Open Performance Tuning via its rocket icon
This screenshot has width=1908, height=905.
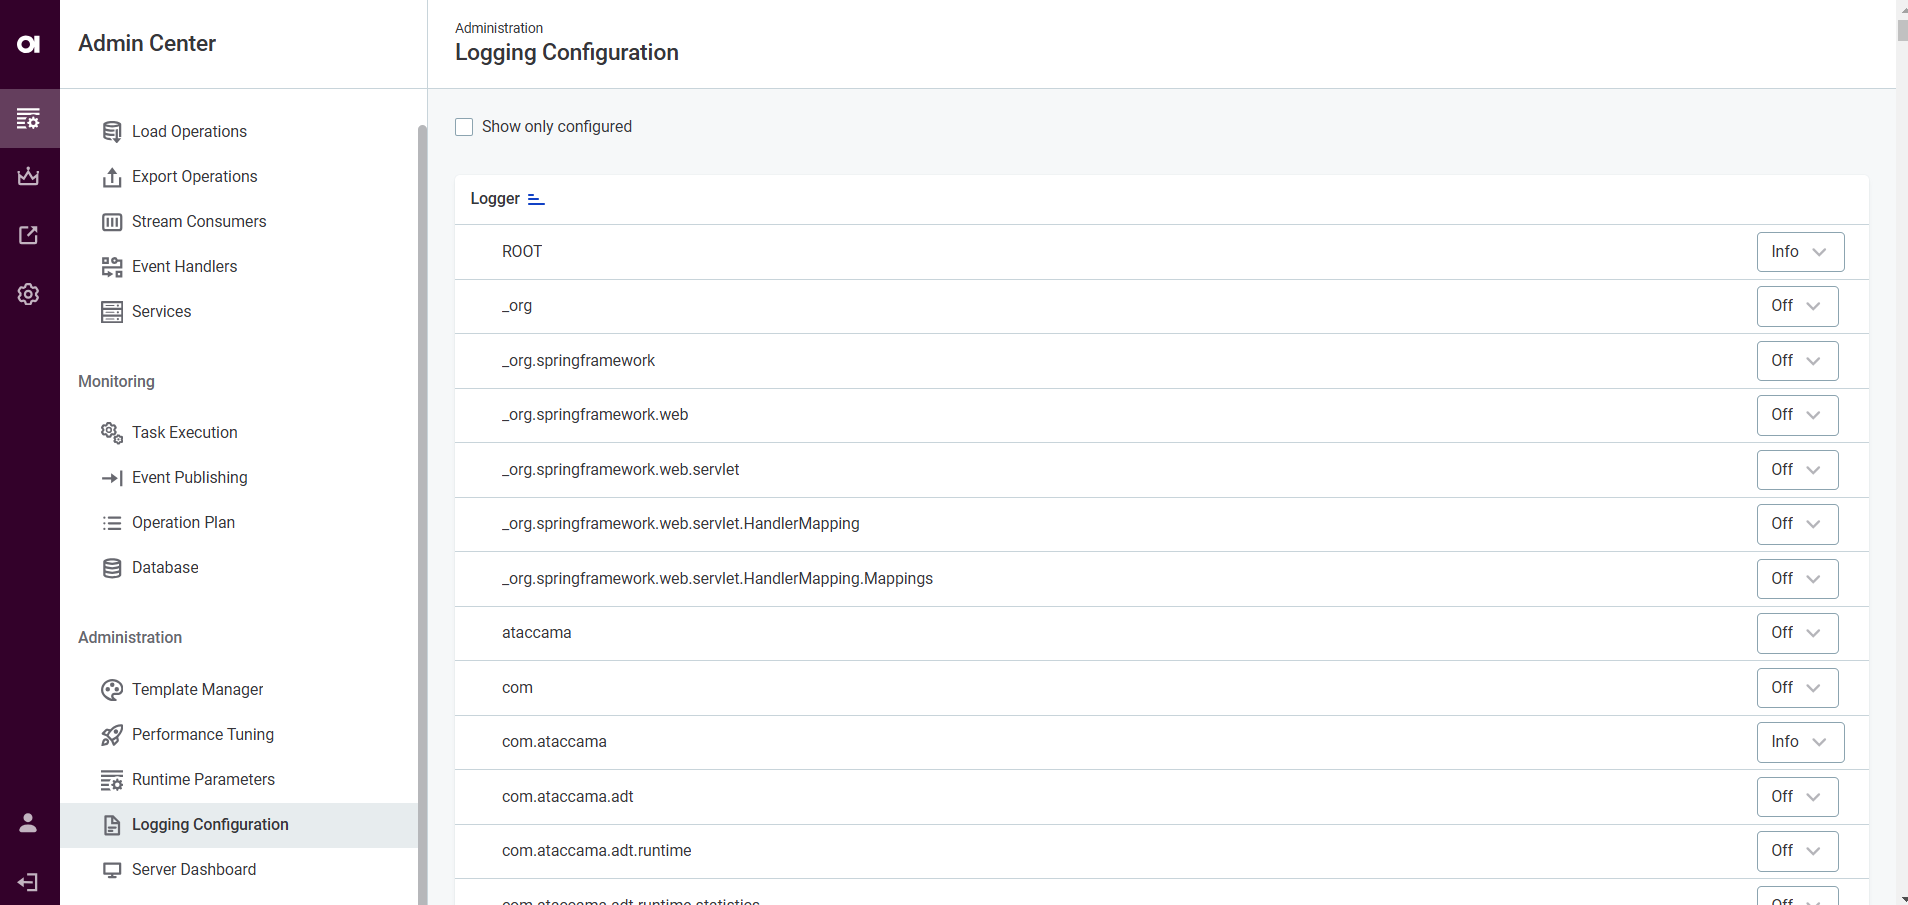[x=112, y=734]
